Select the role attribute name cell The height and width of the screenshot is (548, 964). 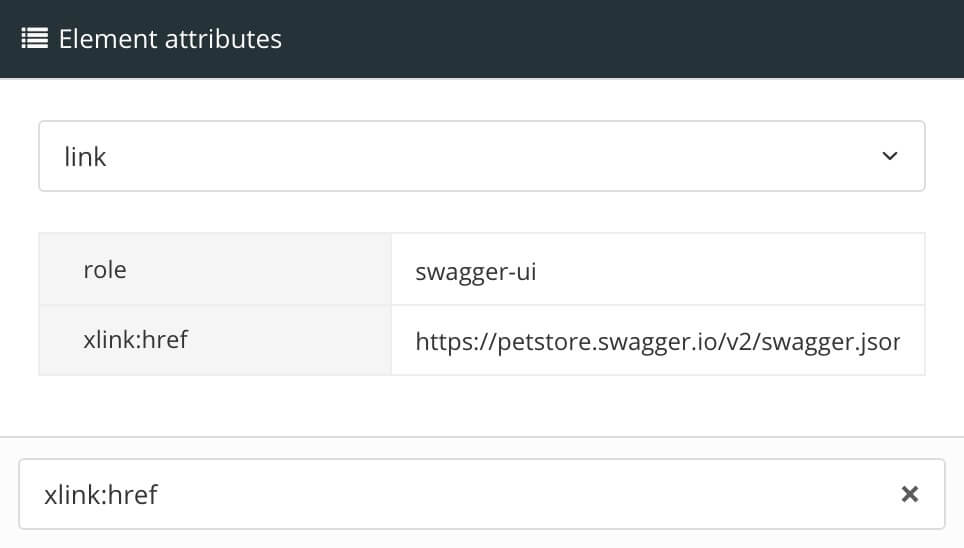click(x=215, y=270)
